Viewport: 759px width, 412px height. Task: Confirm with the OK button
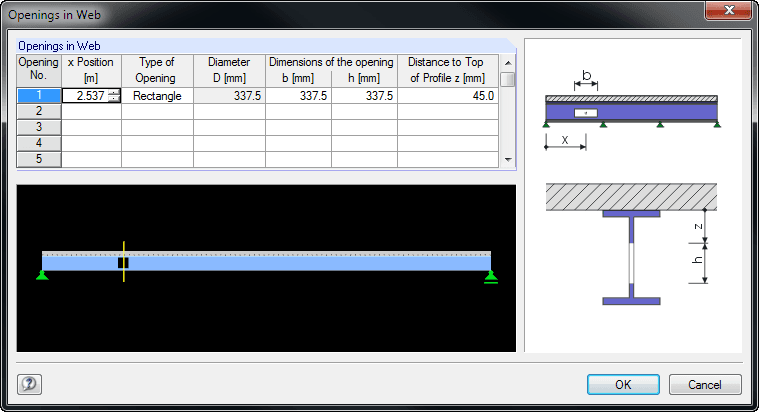(x=623, y=384)
